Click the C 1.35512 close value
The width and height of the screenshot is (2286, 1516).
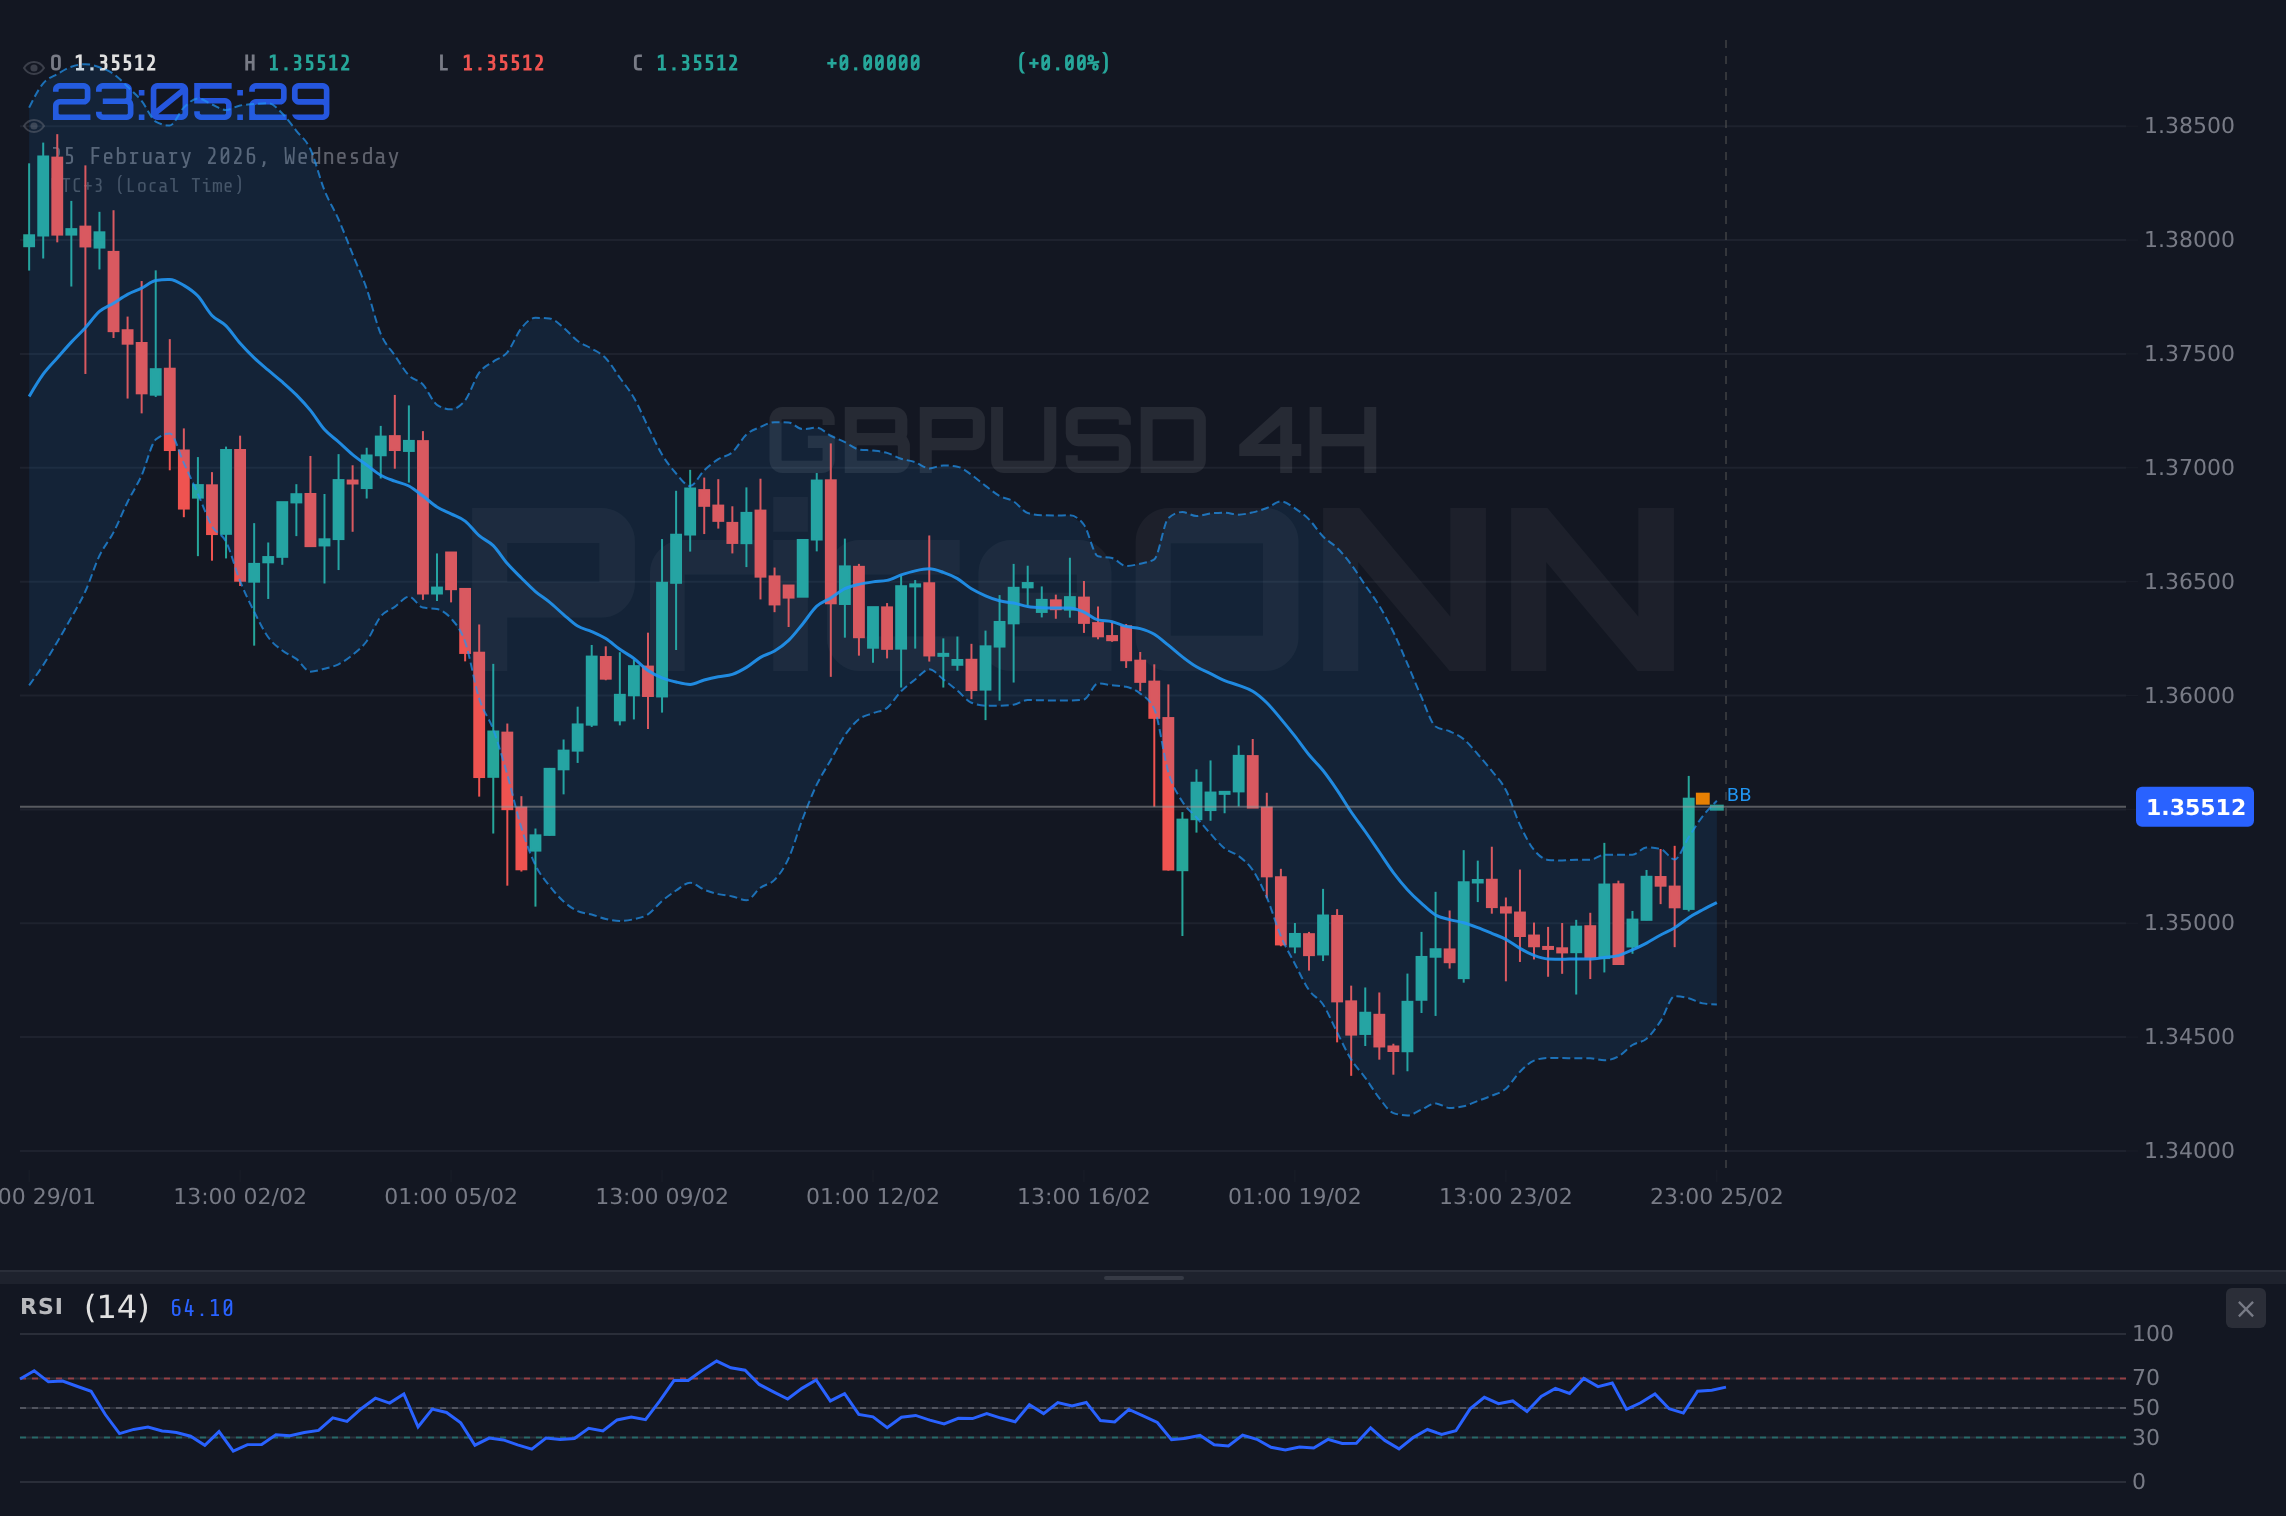click(685, 62)
